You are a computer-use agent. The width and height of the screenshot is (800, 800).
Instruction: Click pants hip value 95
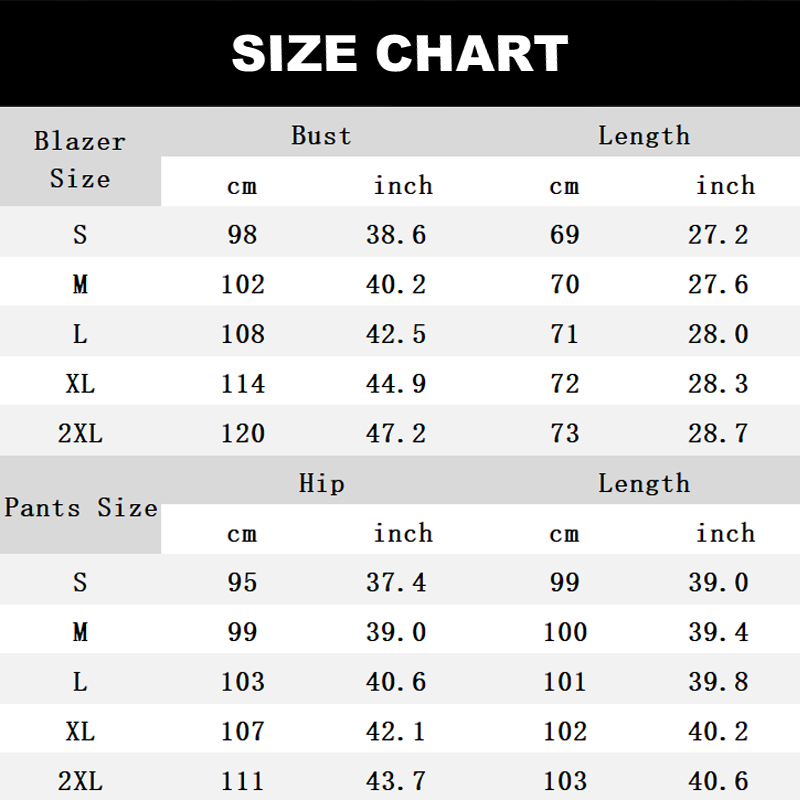click(242, 582)
